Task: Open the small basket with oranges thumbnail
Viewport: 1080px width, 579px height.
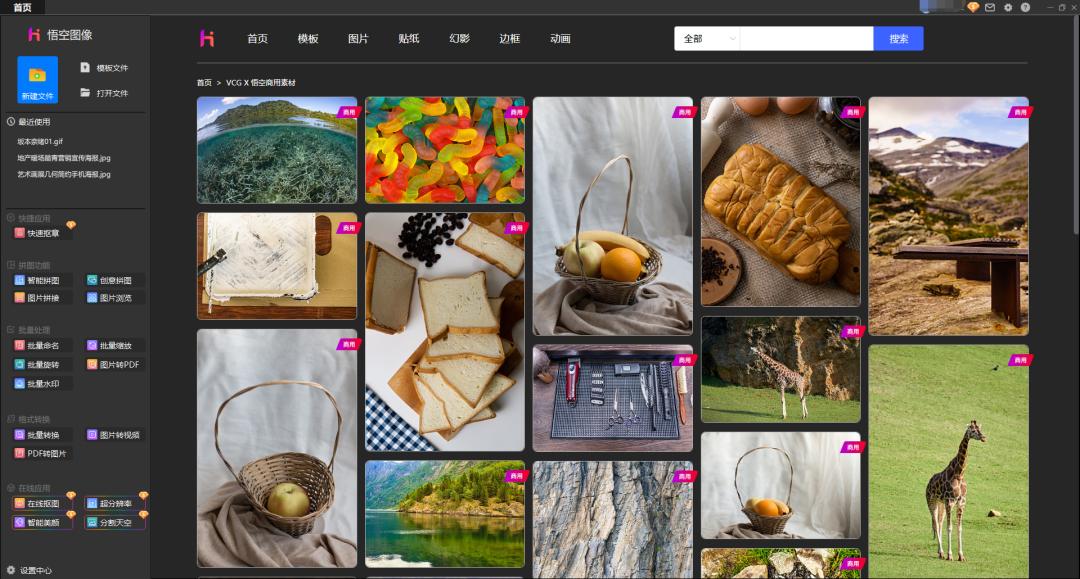Action: [x=780, y=485]
